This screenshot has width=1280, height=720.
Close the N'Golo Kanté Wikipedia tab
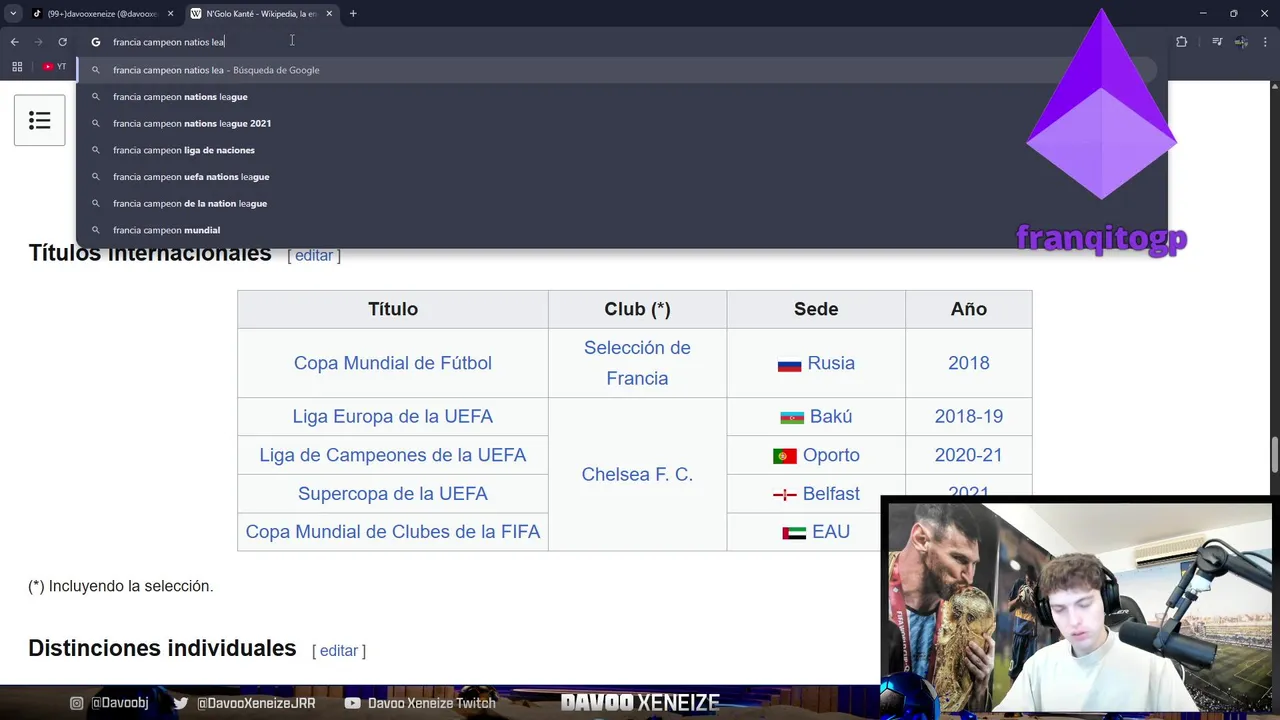pyautogui.click(x=329, y=14)
